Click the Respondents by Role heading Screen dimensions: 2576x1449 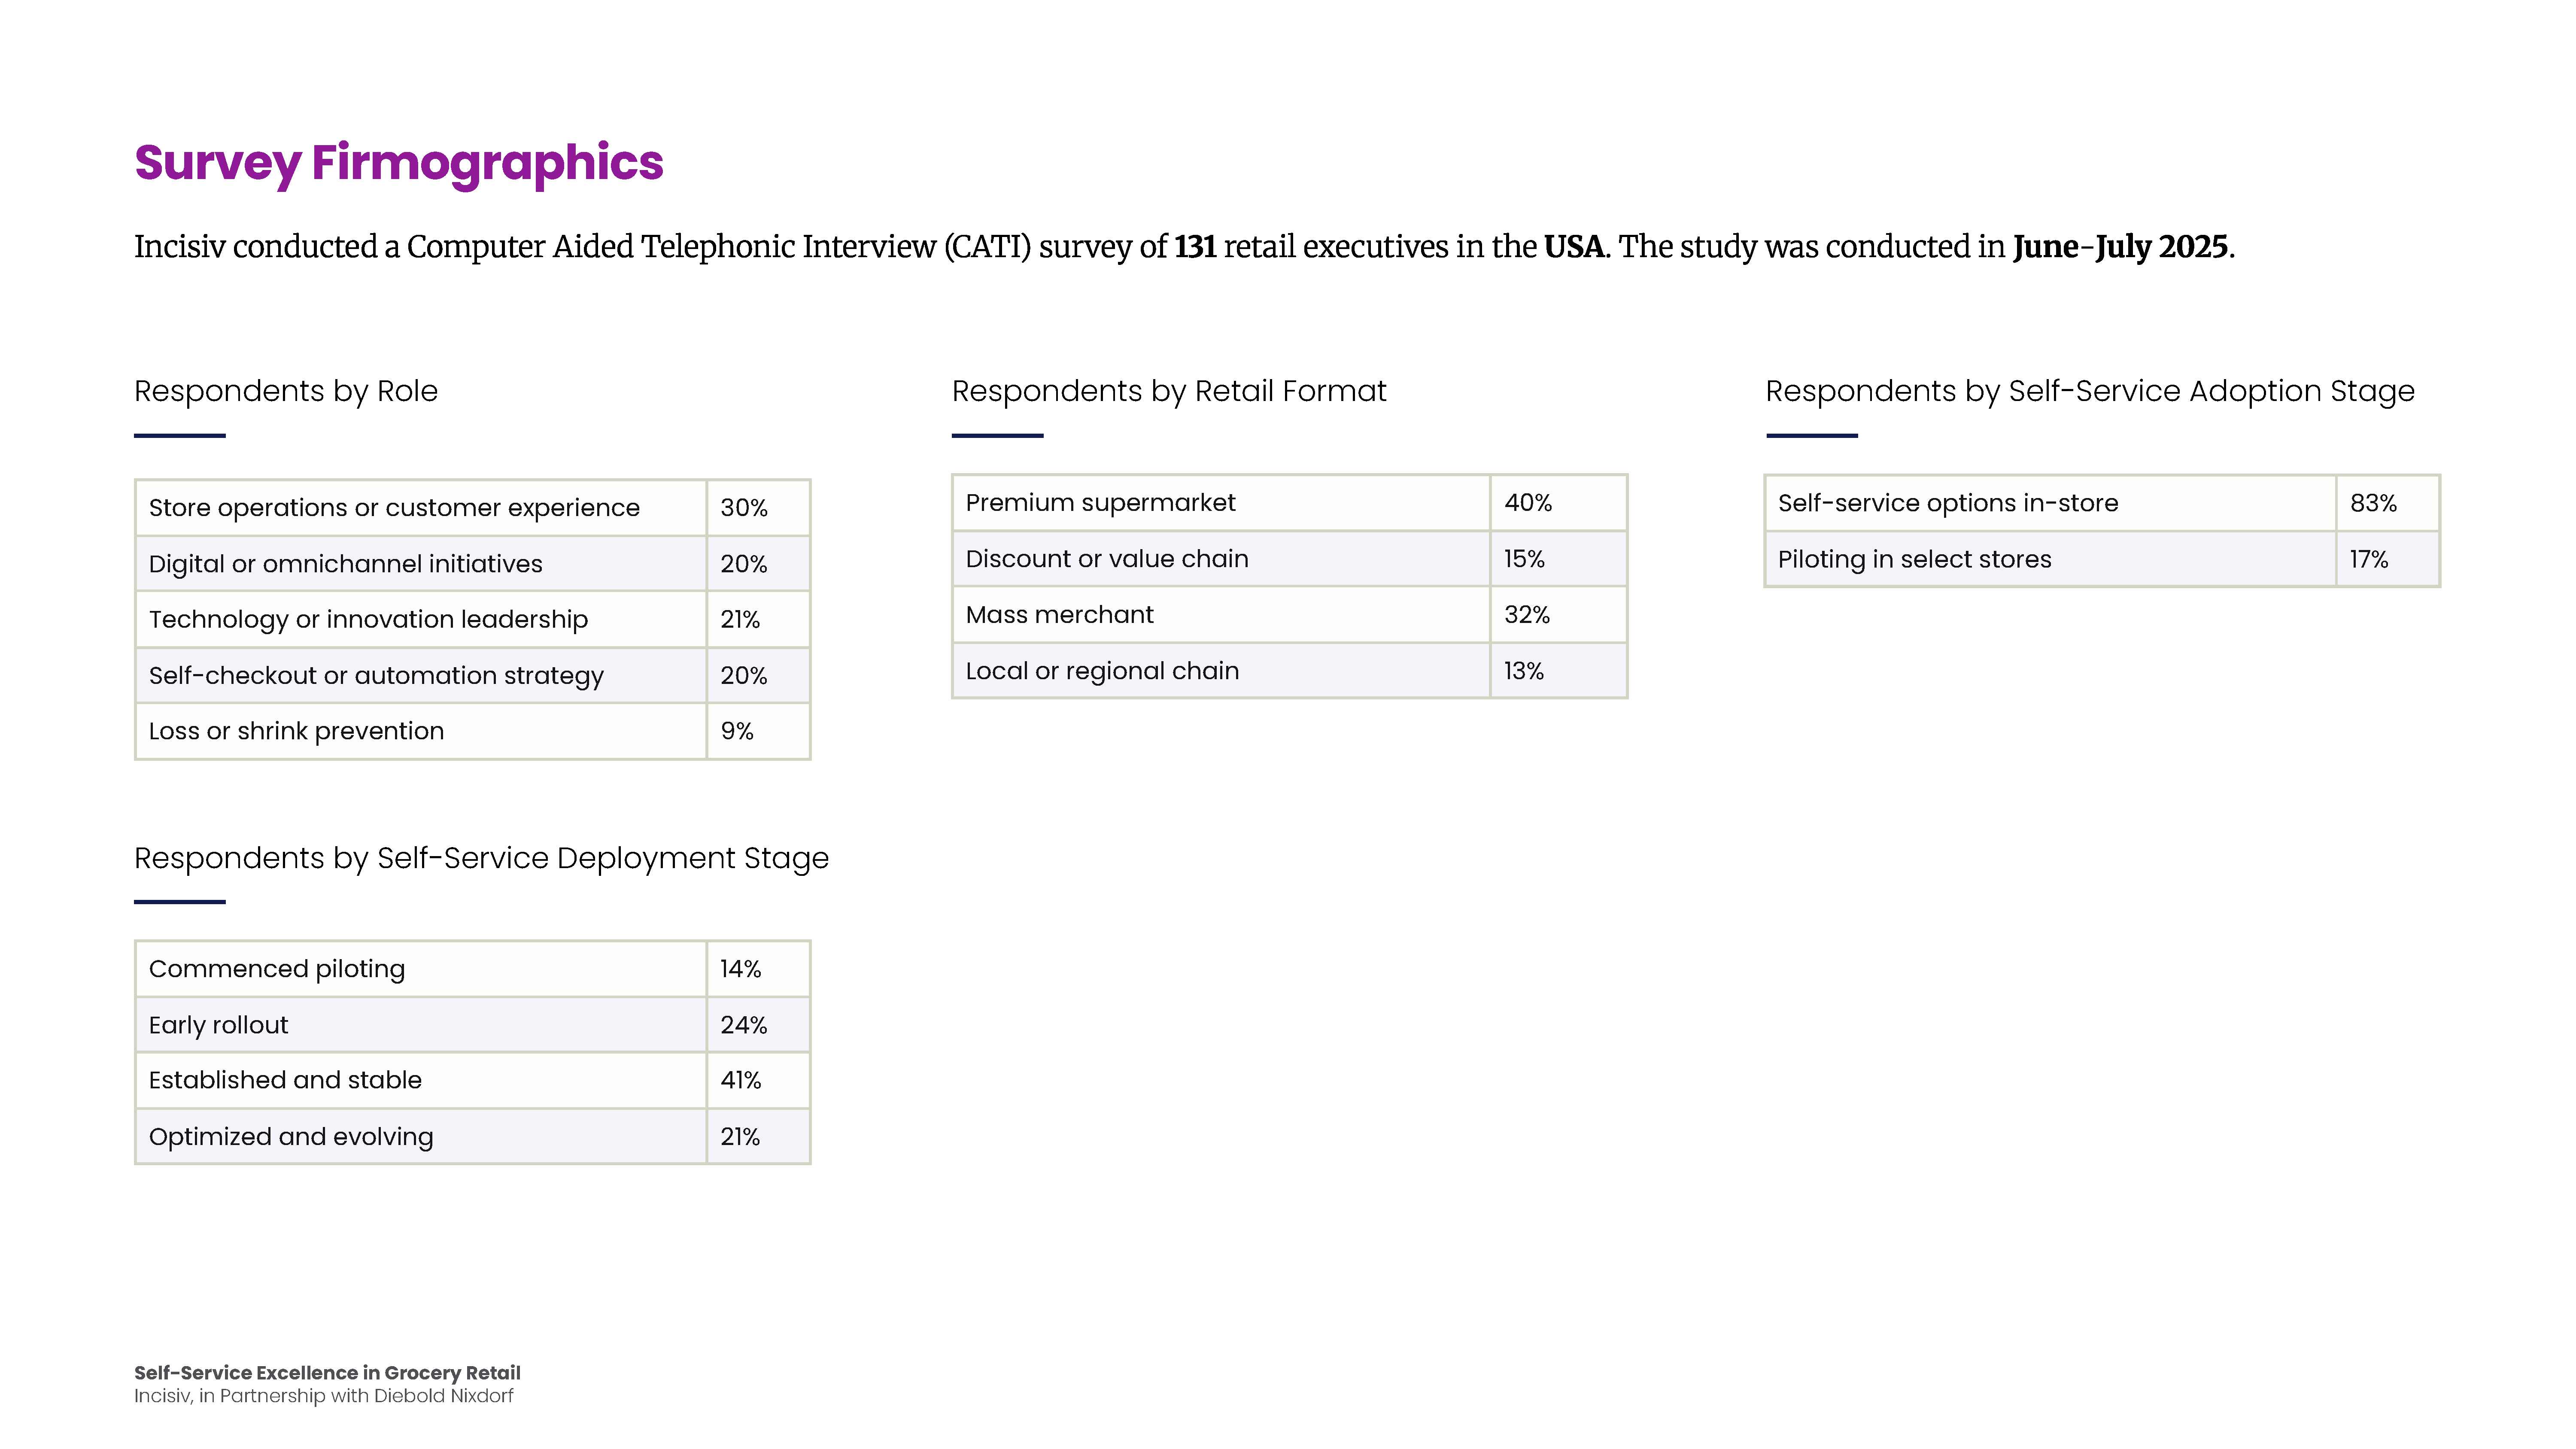point(286,391)
